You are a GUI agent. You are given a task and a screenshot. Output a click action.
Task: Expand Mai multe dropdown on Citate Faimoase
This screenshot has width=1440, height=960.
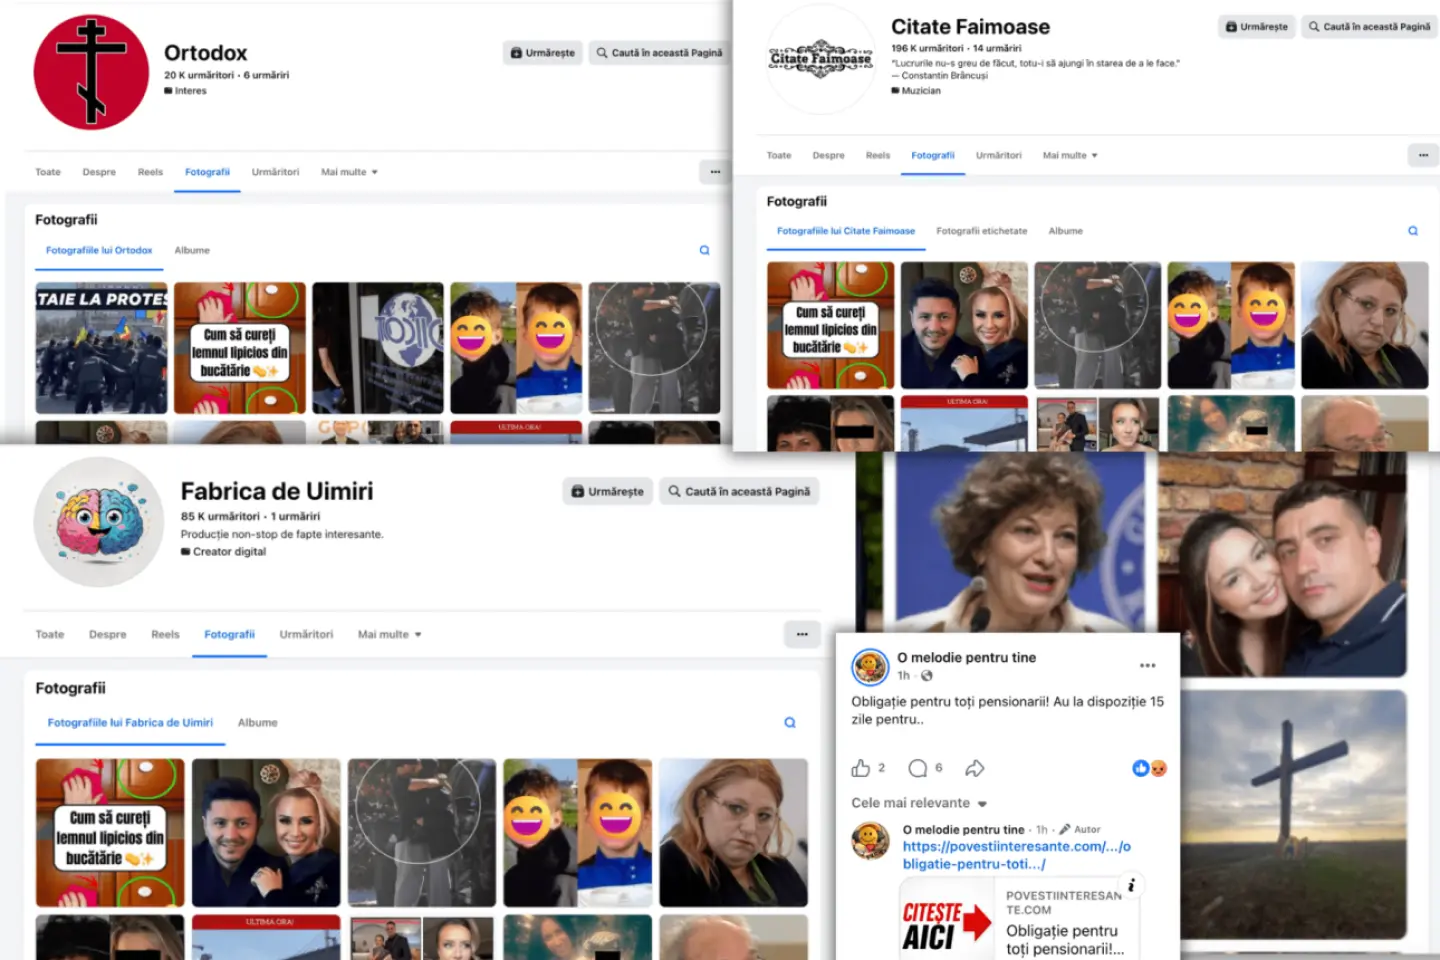coord(1070,155)
